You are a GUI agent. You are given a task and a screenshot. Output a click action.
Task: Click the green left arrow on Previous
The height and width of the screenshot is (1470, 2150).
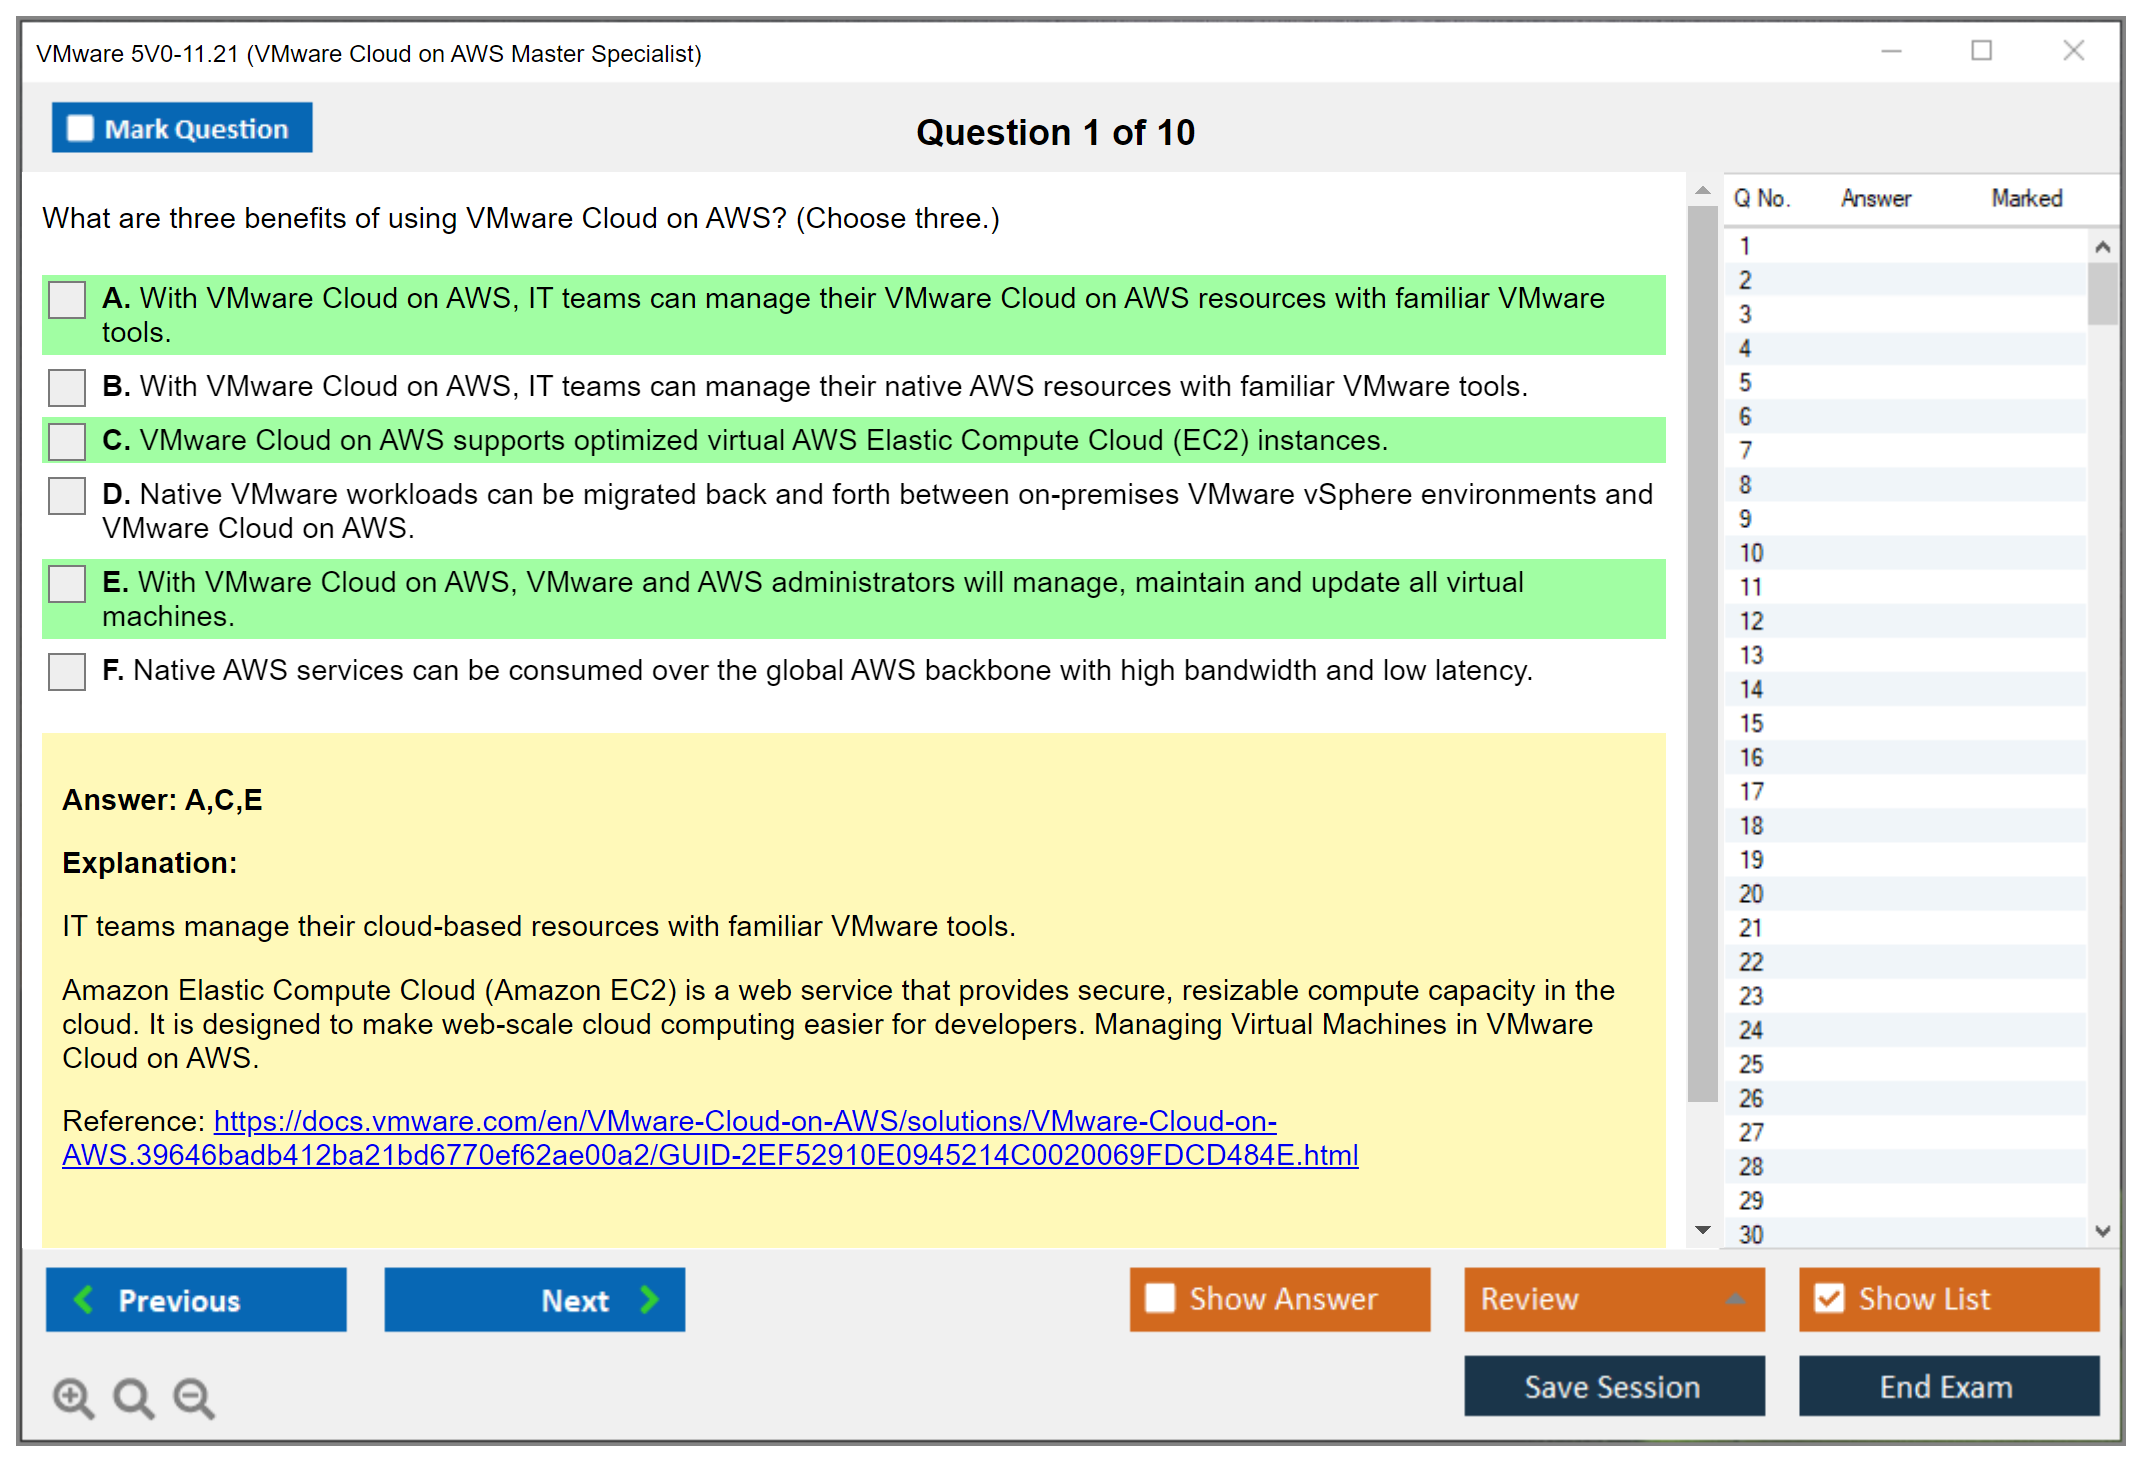tap(84, 1299)
